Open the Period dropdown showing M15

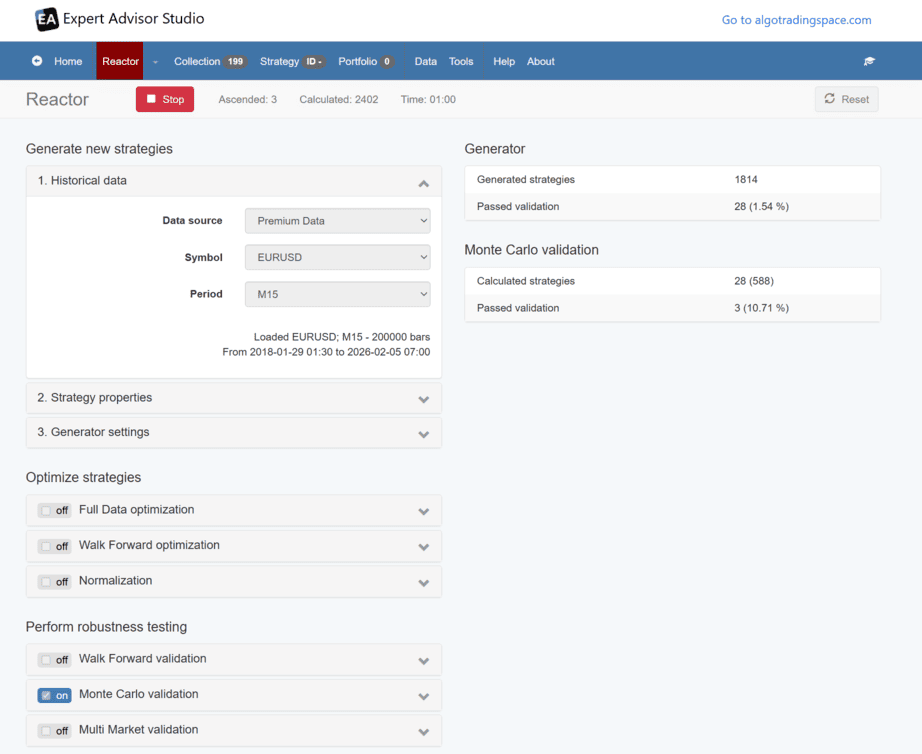(337, 294)
